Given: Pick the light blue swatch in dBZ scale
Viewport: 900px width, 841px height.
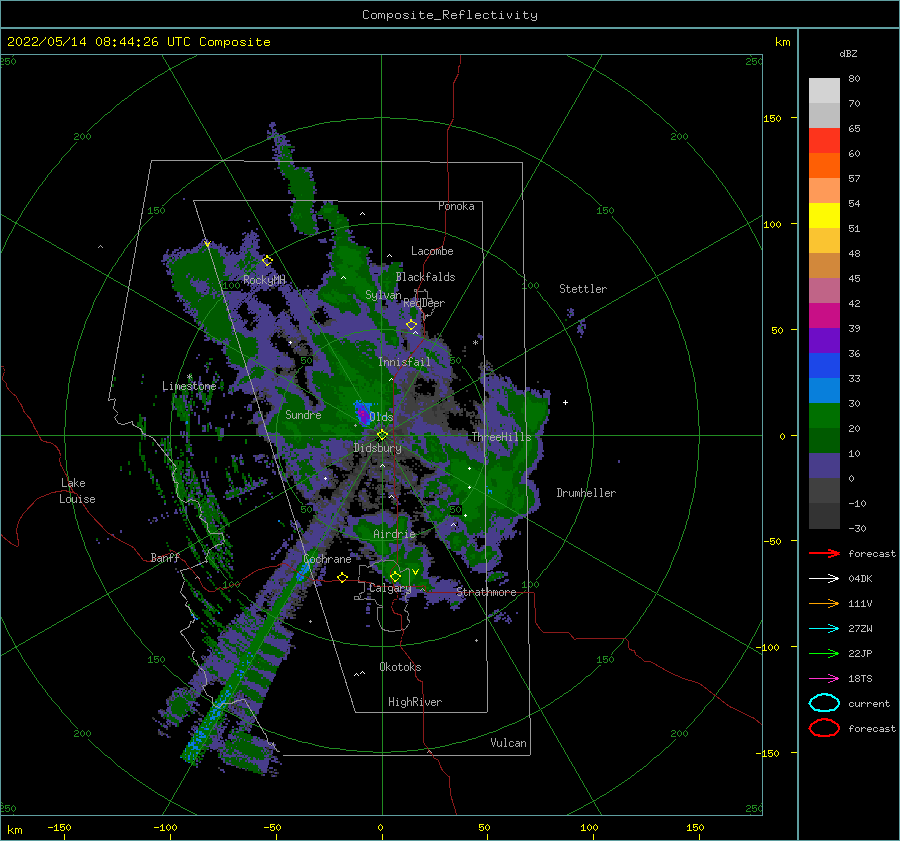Looking at the screenshot, I should point(824,391).
